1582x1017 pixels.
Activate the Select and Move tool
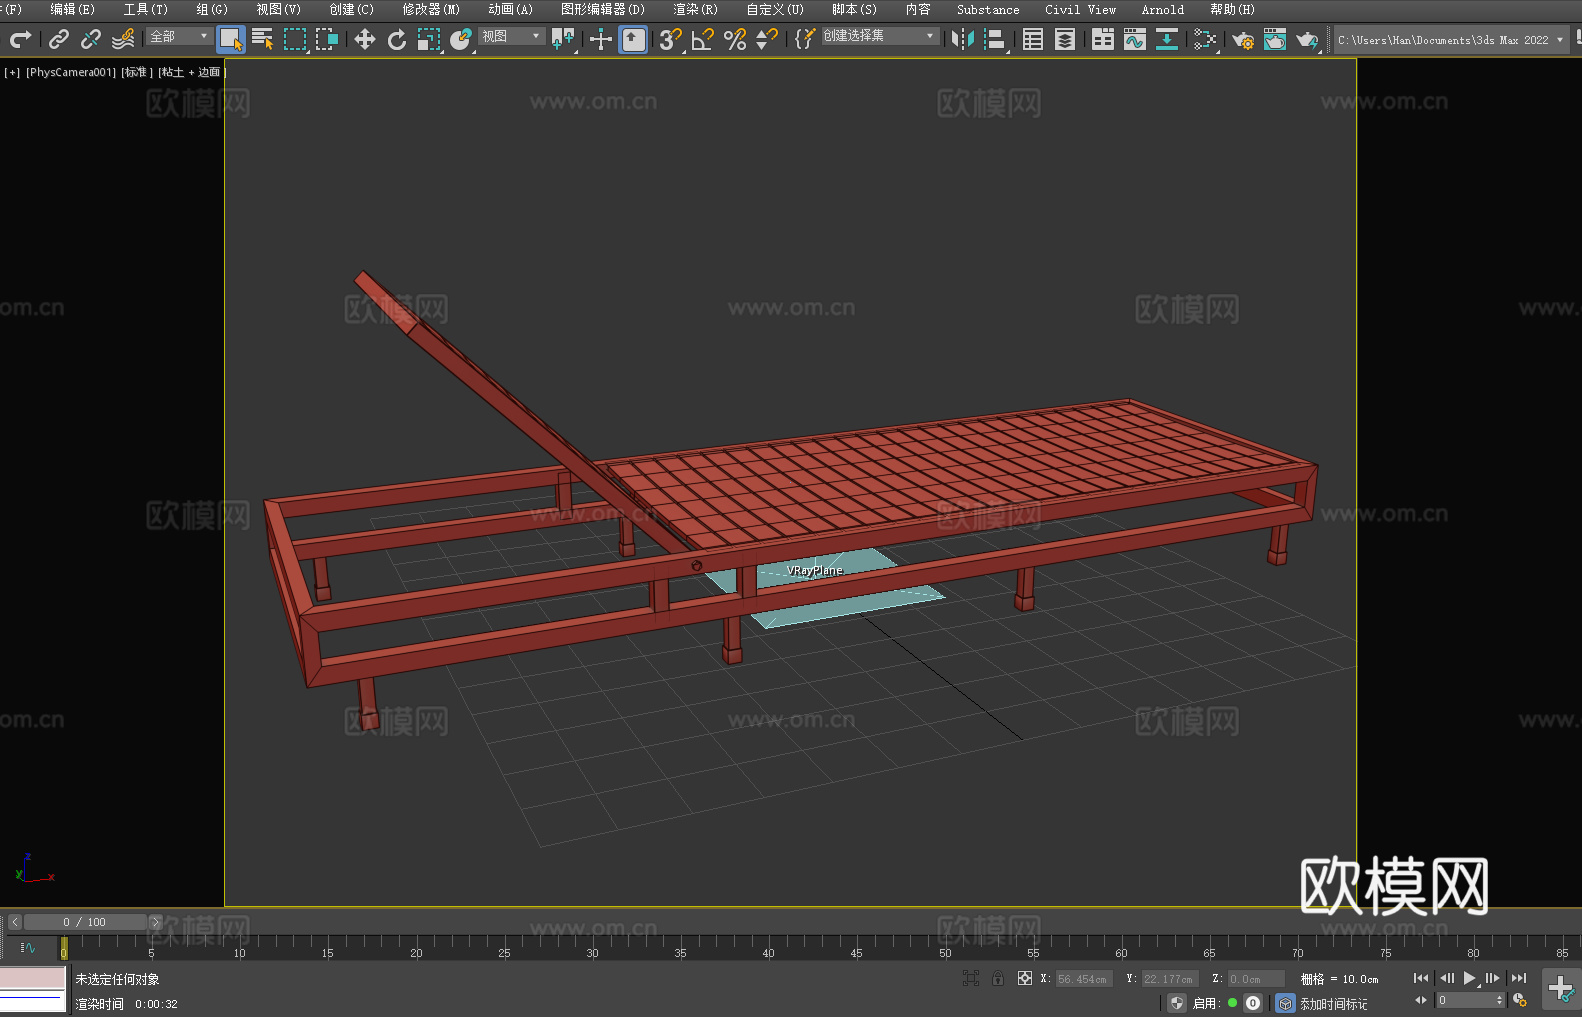(x=365, y=39)
